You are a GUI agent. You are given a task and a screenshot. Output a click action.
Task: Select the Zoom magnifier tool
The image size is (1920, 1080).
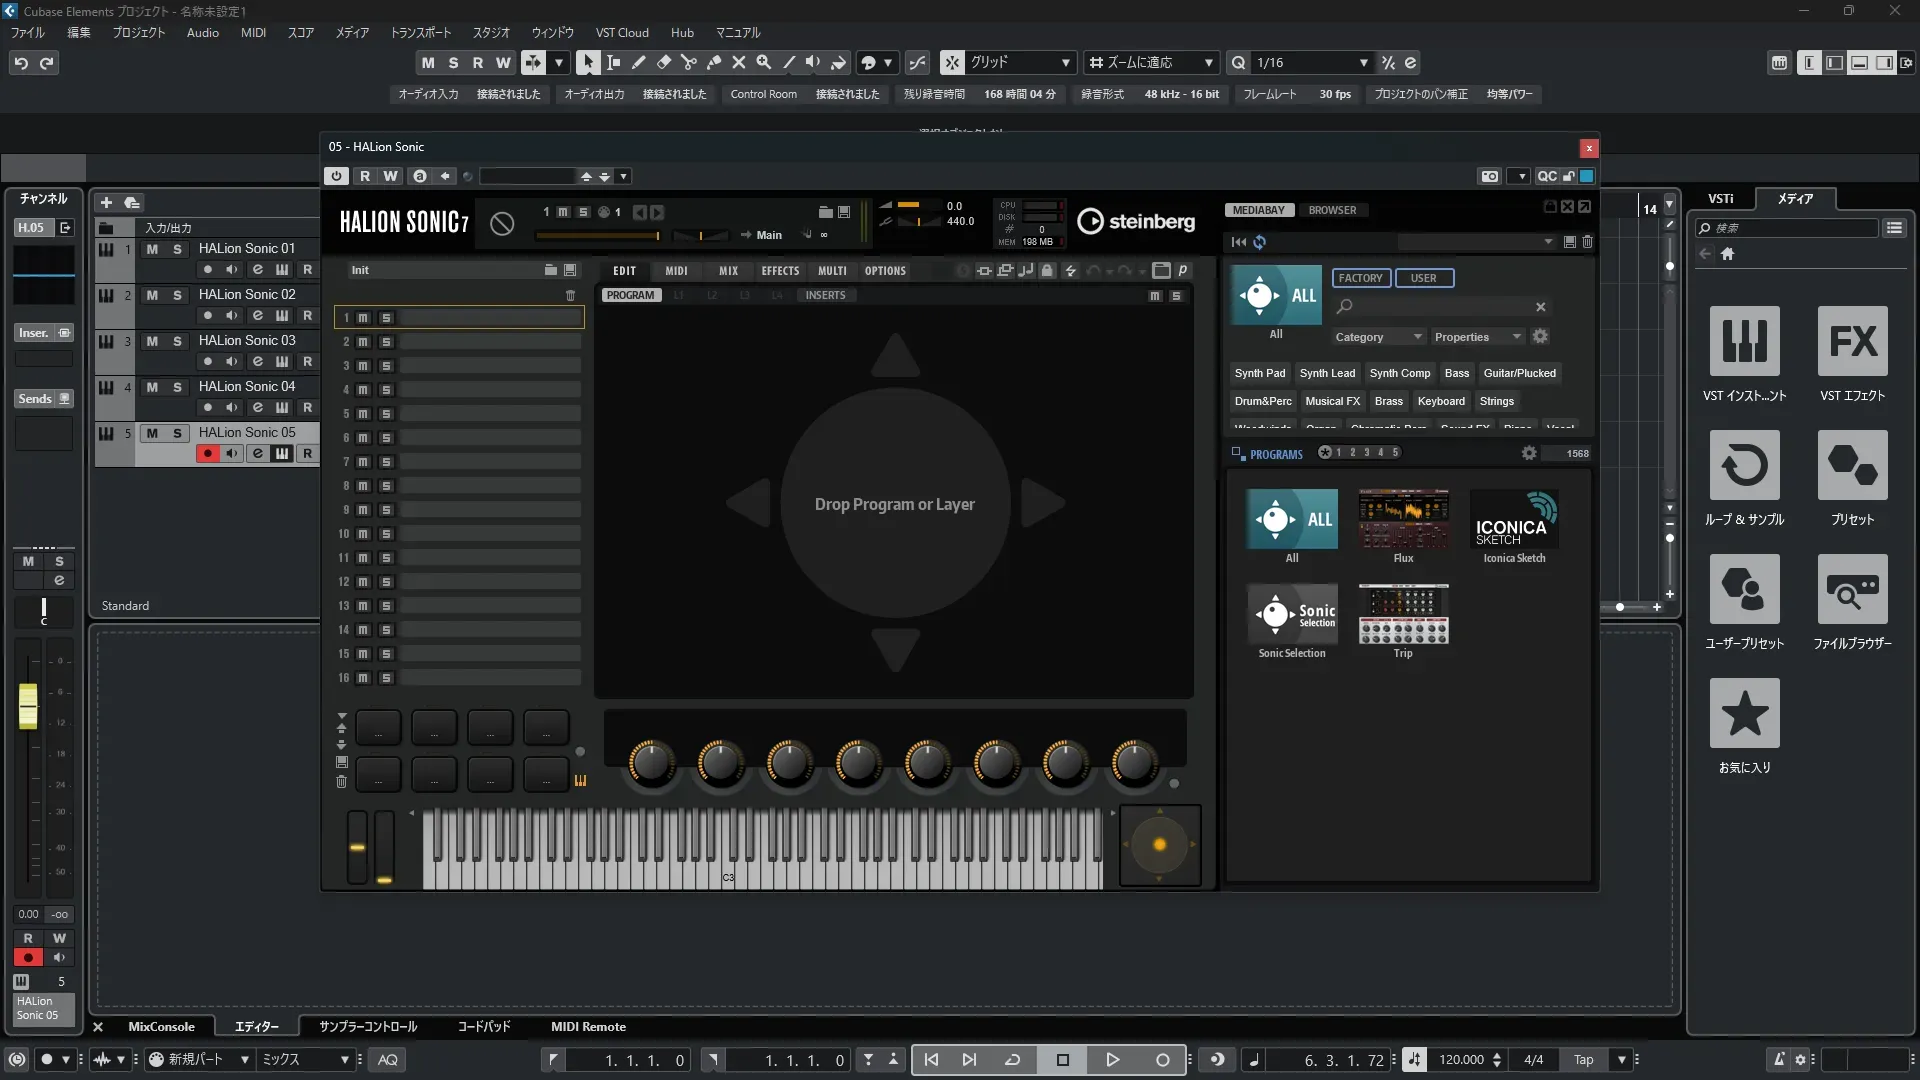click(763, 62)
